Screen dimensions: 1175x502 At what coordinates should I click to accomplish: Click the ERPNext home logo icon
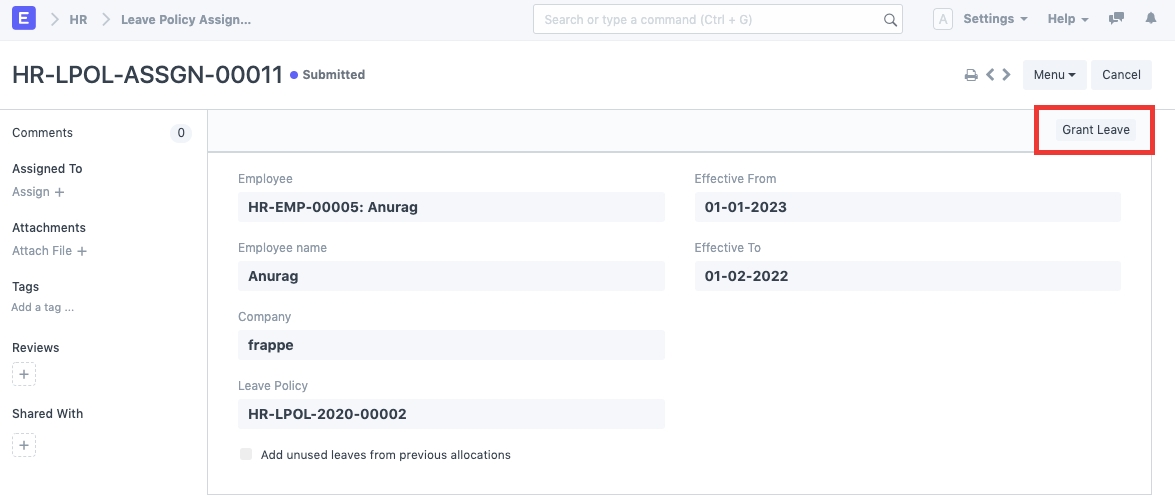(x=26, y=19)
